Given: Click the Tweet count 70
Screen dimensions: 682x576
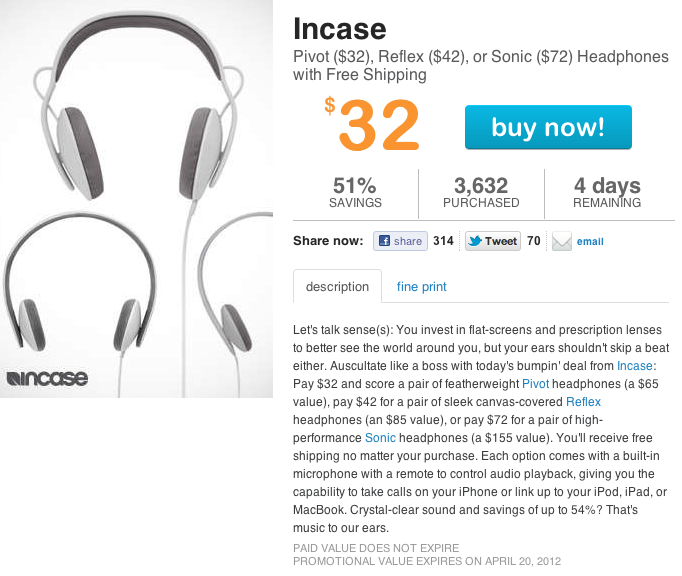Looking at the screenshot, I should (x=534, y=241).
